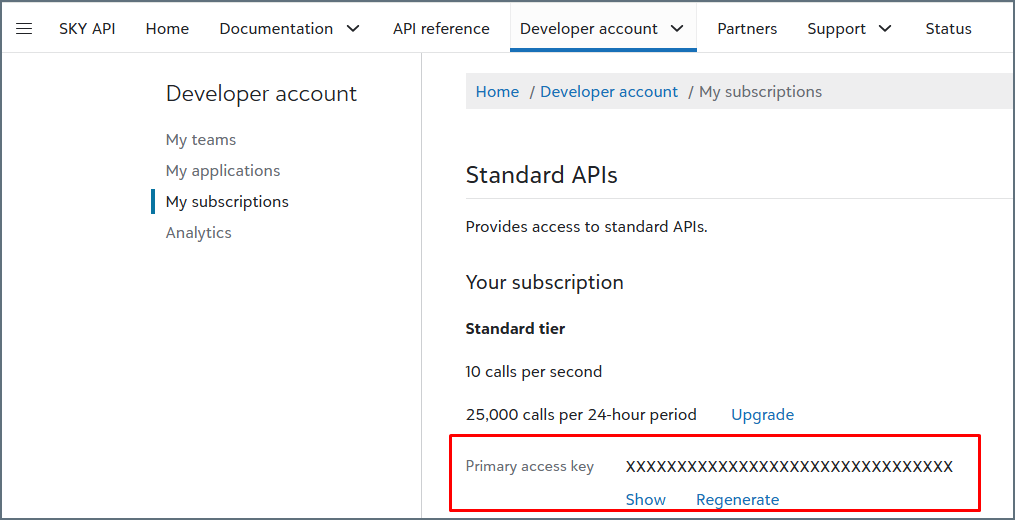Click the '10 calls per second' text

pyautogui.click(x=534, y=372)
